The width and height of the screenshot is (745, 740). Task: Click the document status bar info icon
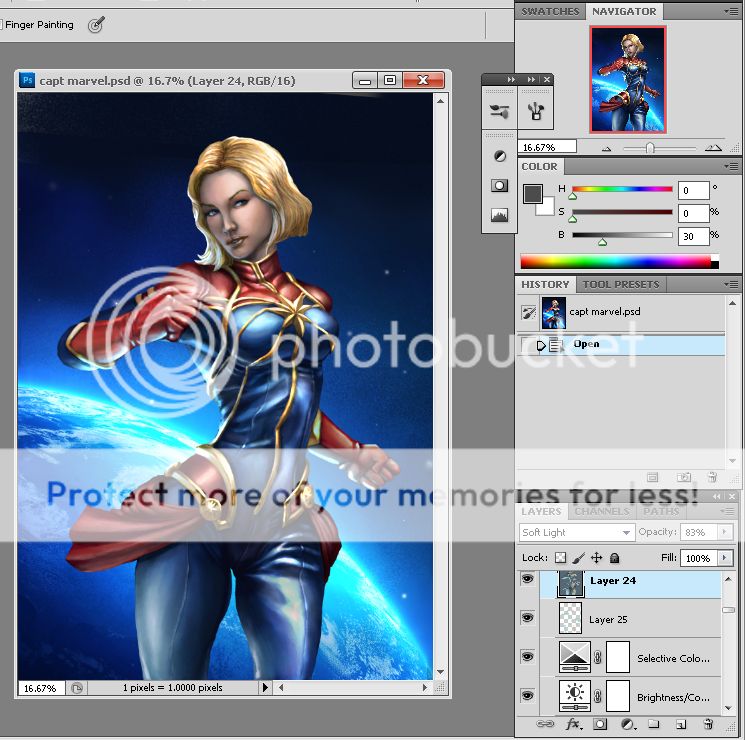coord(76,688)
